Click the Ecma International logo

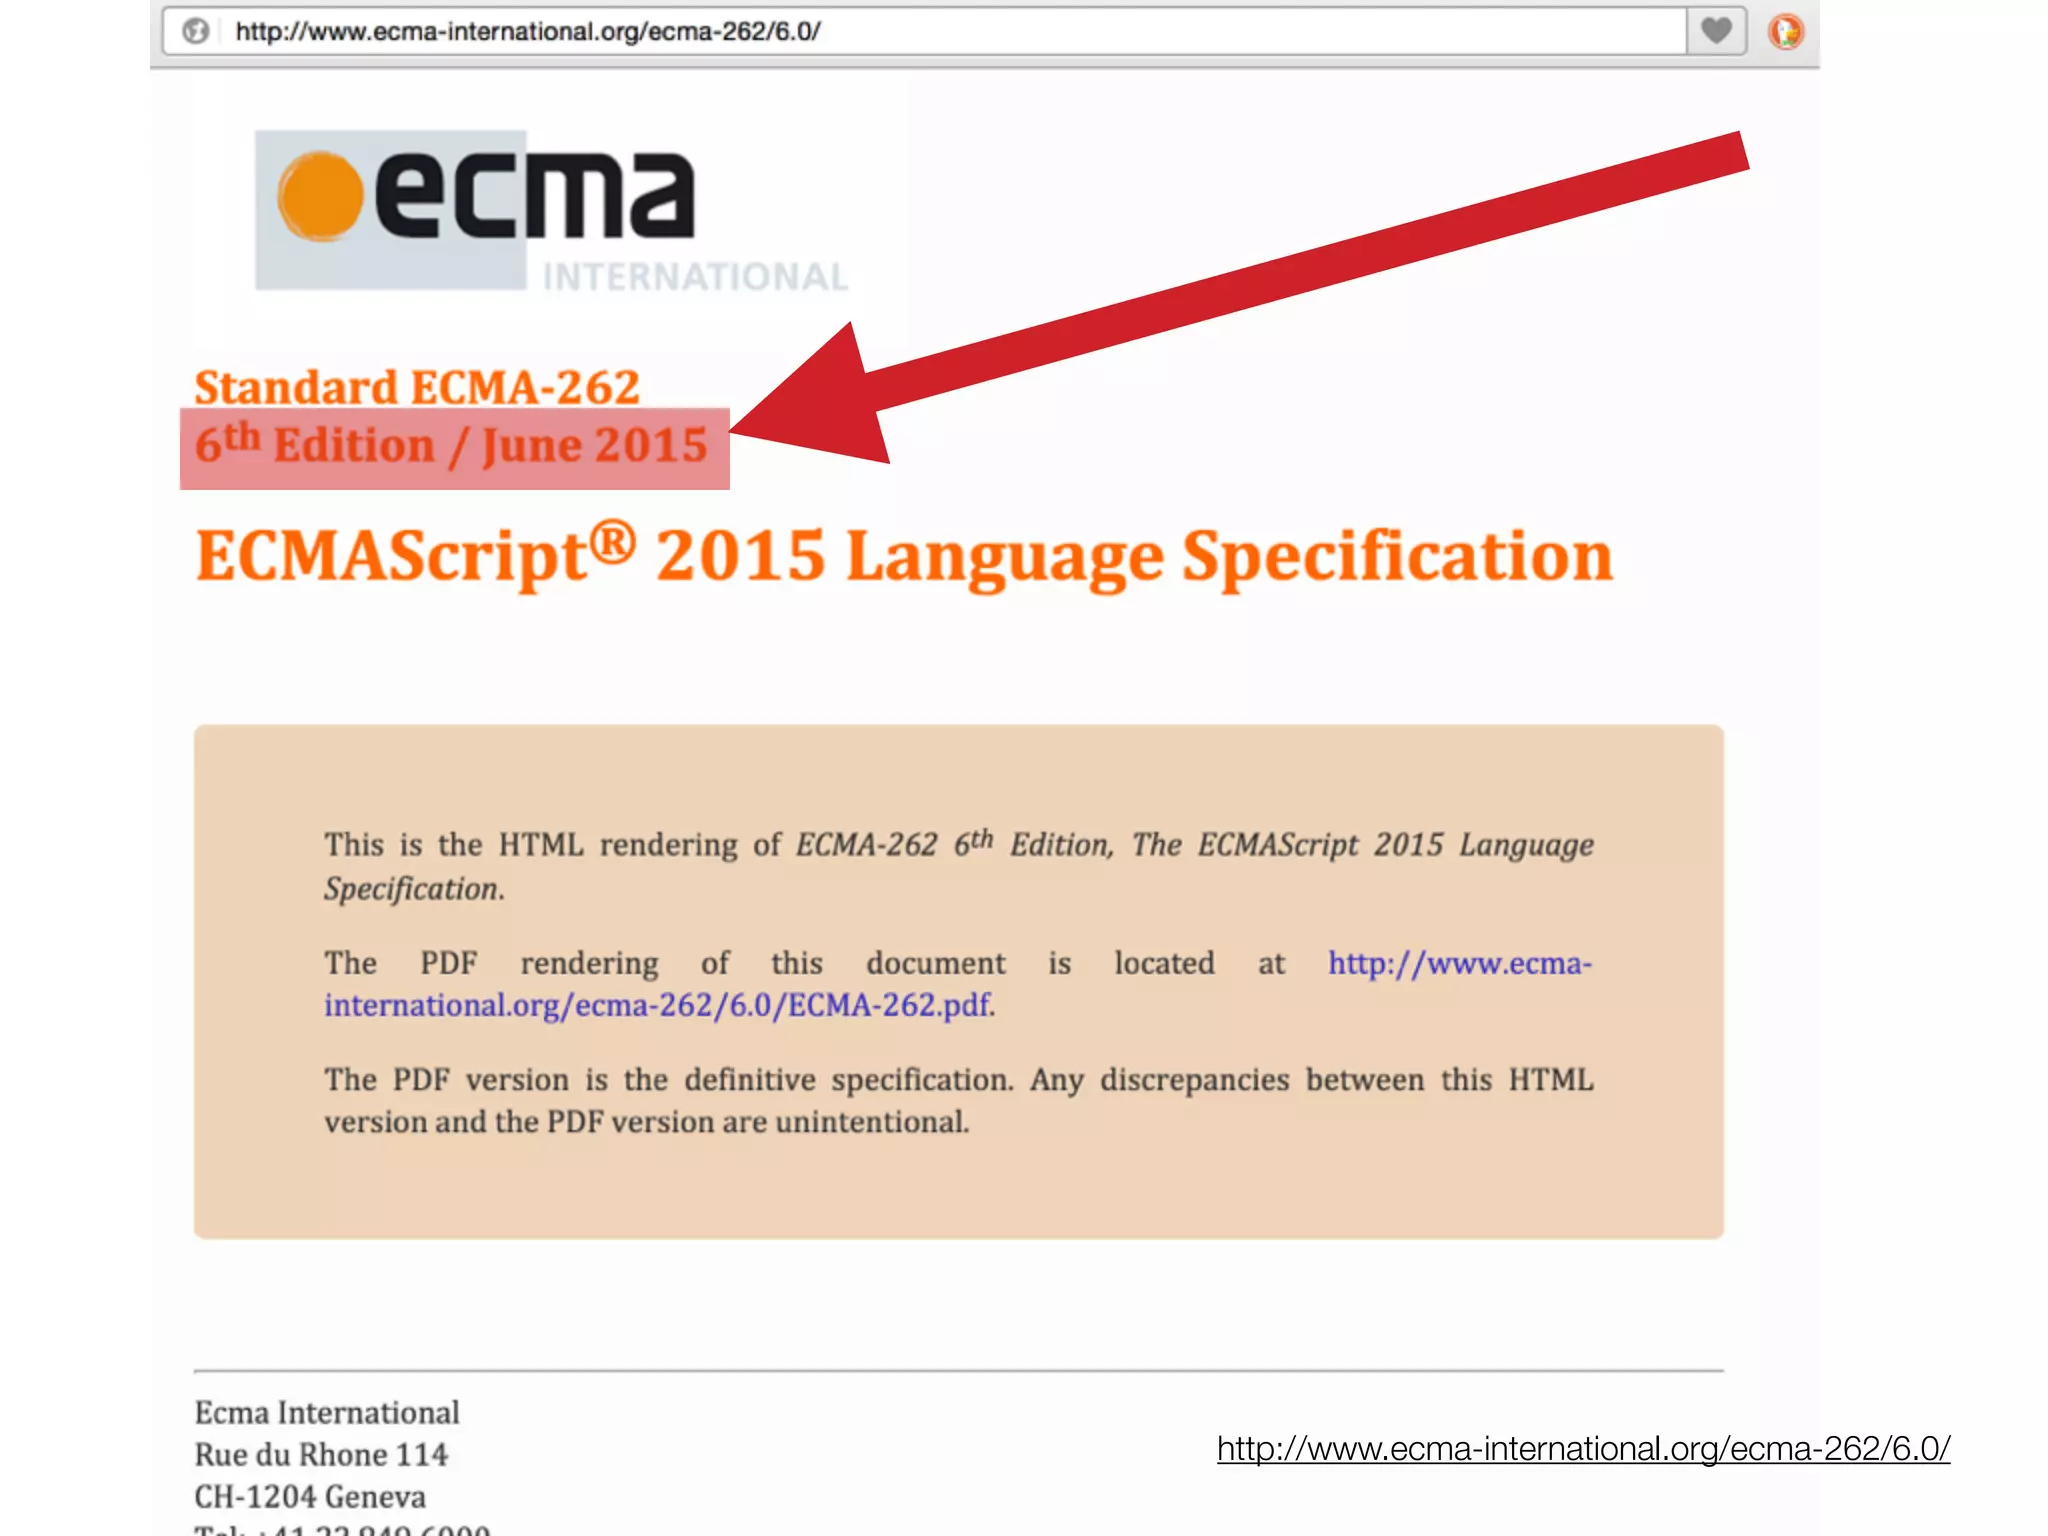click(551, 211)
